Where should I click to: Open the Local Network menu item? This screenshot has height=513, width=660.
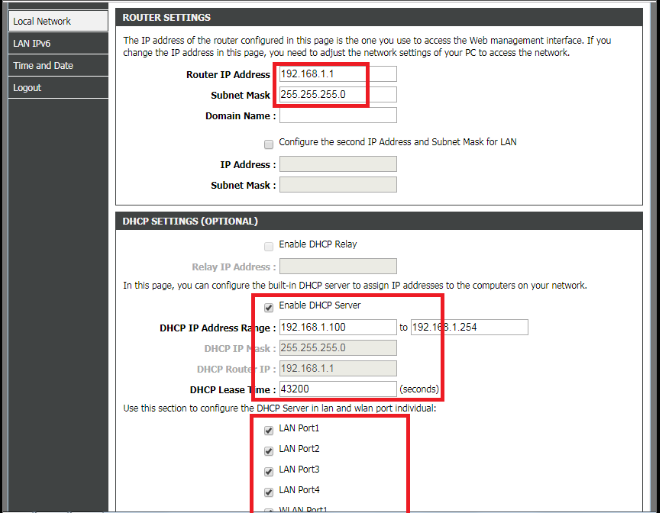click(x=58, y=21)
